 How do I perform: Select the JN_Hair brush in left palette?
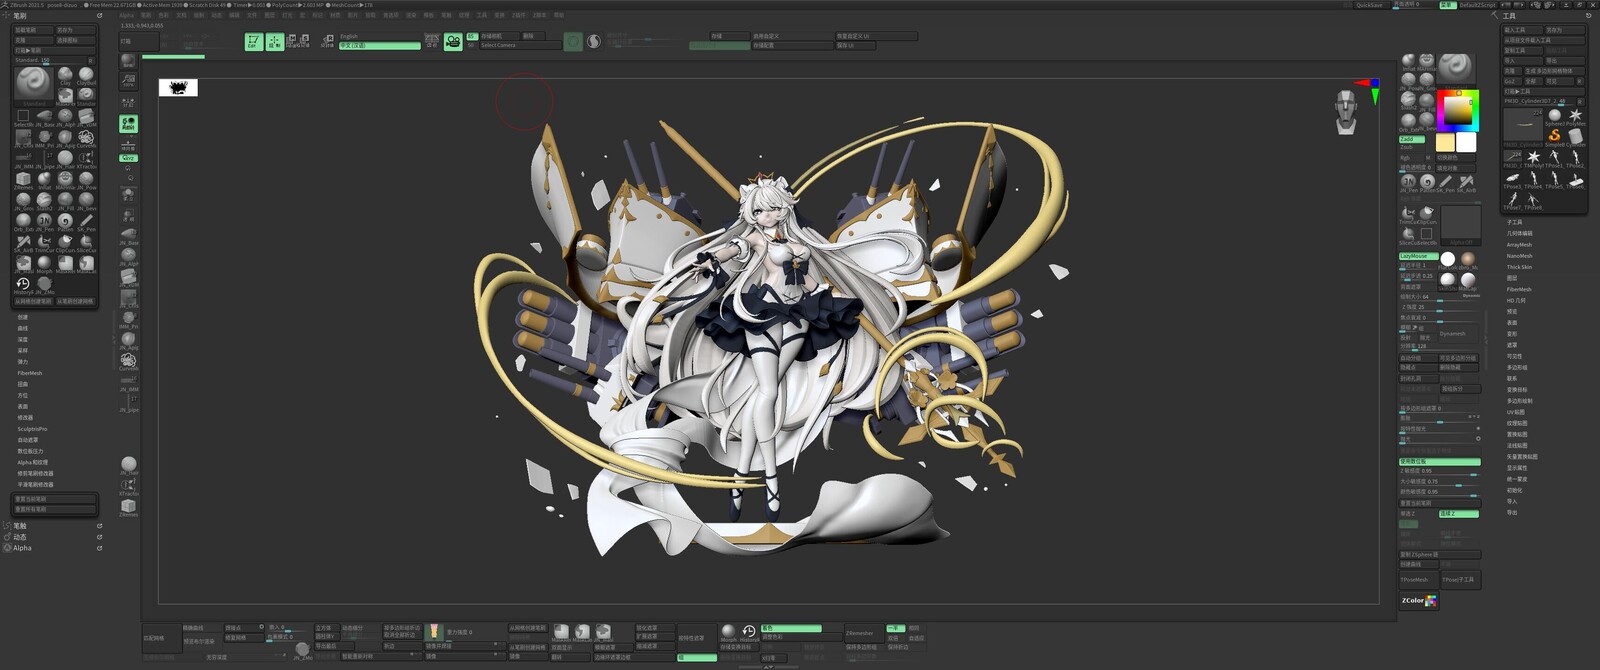click(x=65, y=158)
